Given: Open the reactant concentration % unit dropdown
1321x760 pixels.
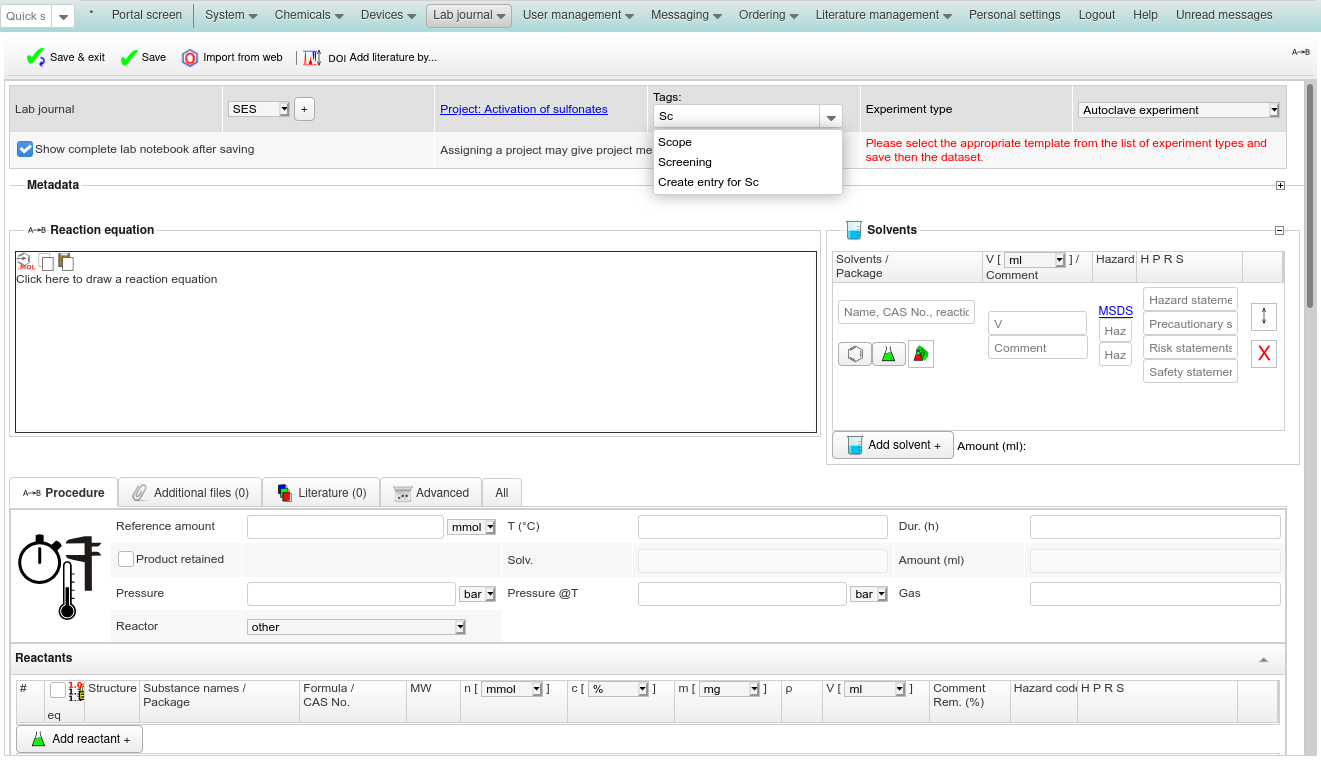Looking at the screenshot, I should coord(619,689).
